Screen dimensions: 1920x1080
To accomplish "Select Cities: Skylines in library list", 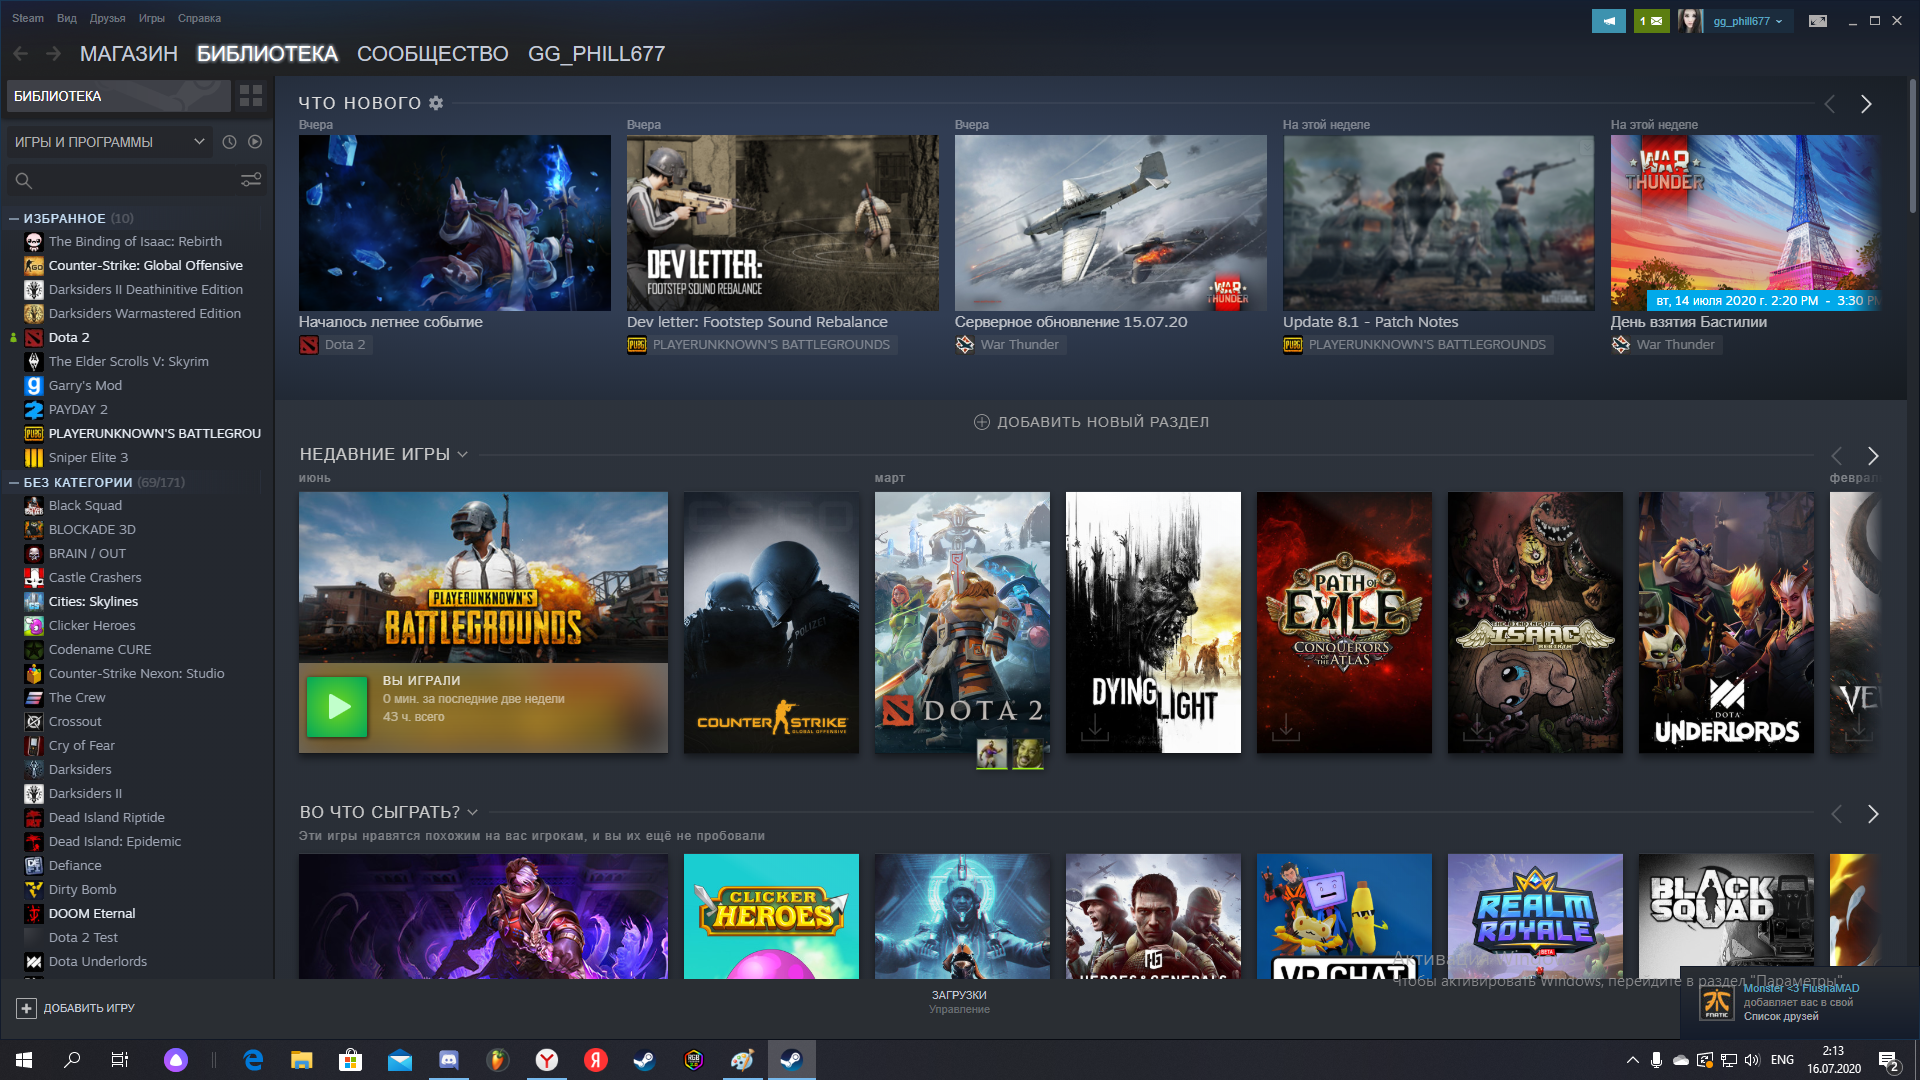I will pyautogui.click(x=93, y=602).
